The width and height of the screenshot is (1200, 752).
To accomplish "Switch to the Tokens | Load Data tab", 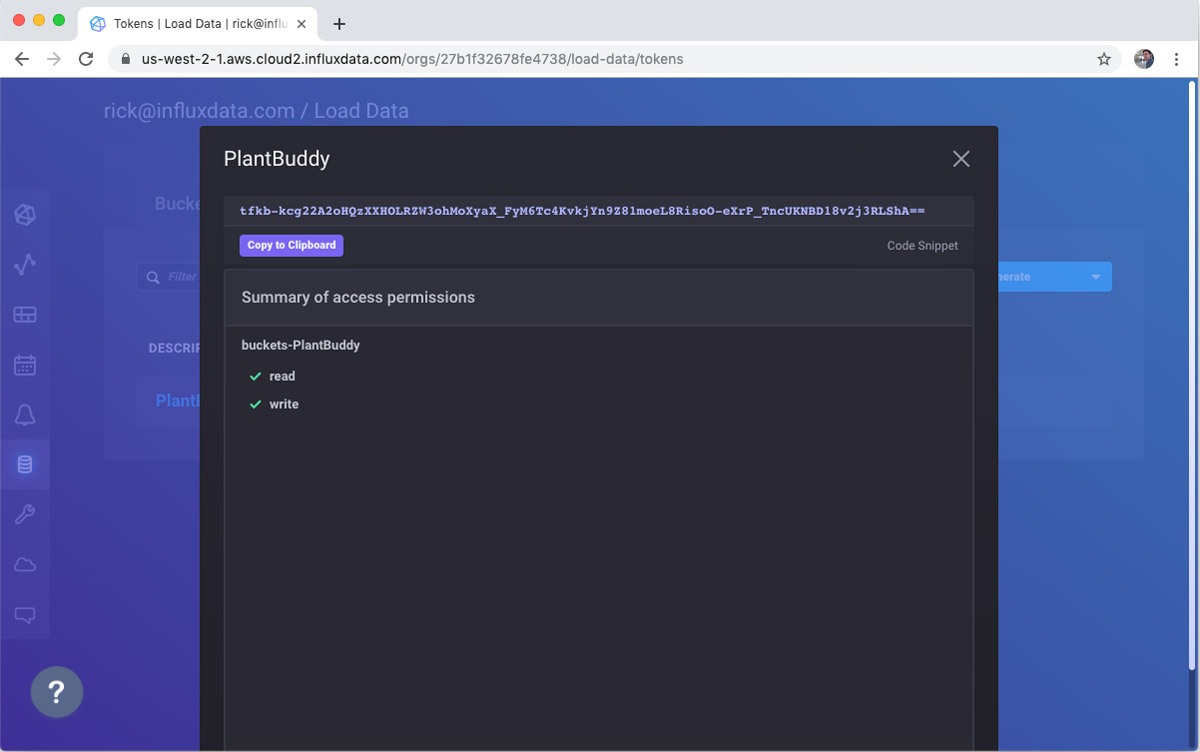I will (190, 22).
